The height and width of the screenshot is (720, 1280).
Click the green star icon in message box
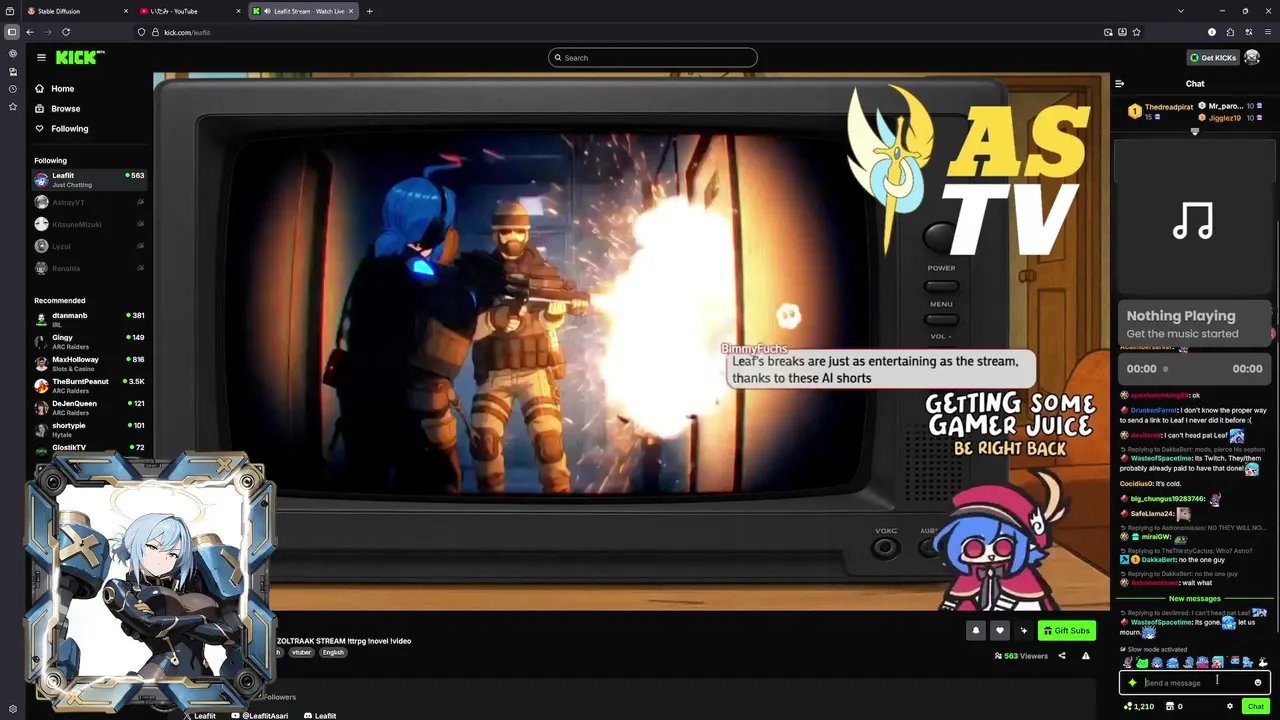click(x=1132, y=683)
